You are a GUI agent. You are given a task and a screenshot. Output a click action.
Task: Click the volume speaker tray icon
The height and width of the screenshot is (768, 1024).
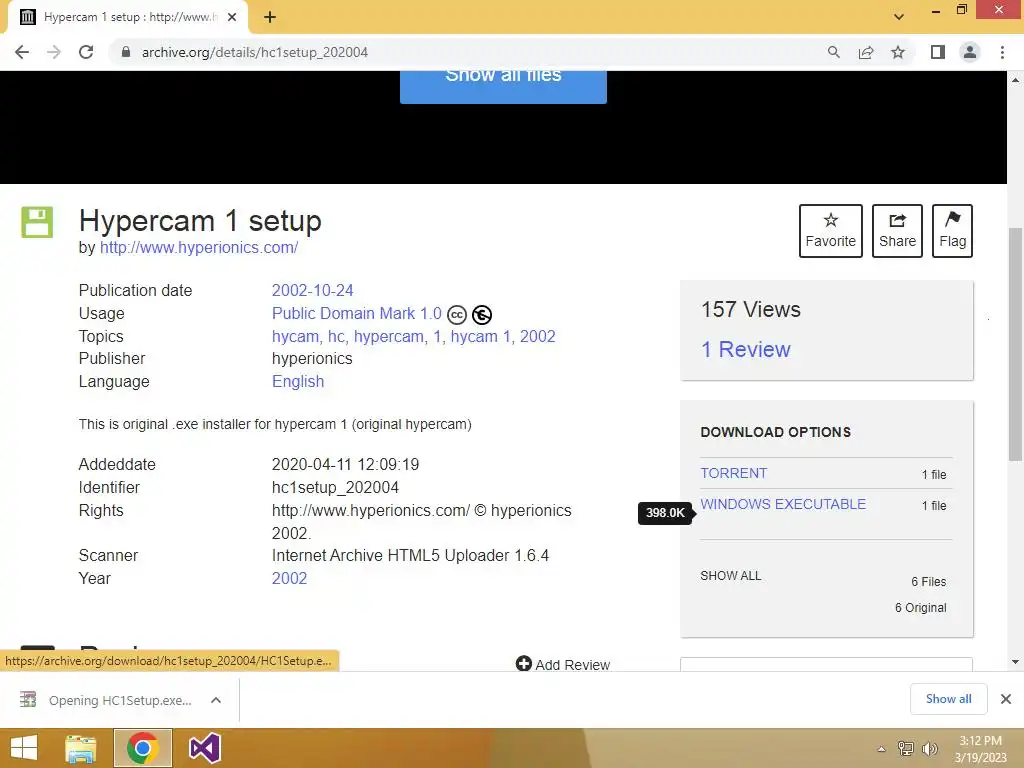pos(929,749)
